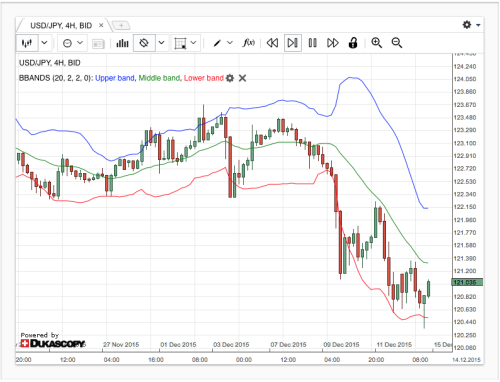
Task: Select the USD/JPY, 4H, BID tab
Action: [61, 26]
